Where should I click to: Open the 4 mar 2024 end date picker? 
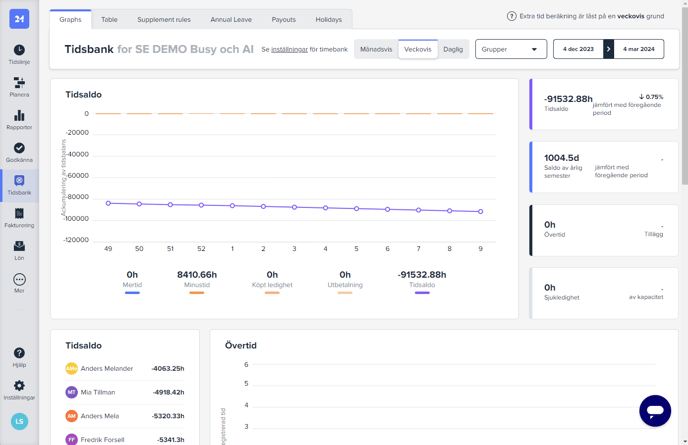639,49
